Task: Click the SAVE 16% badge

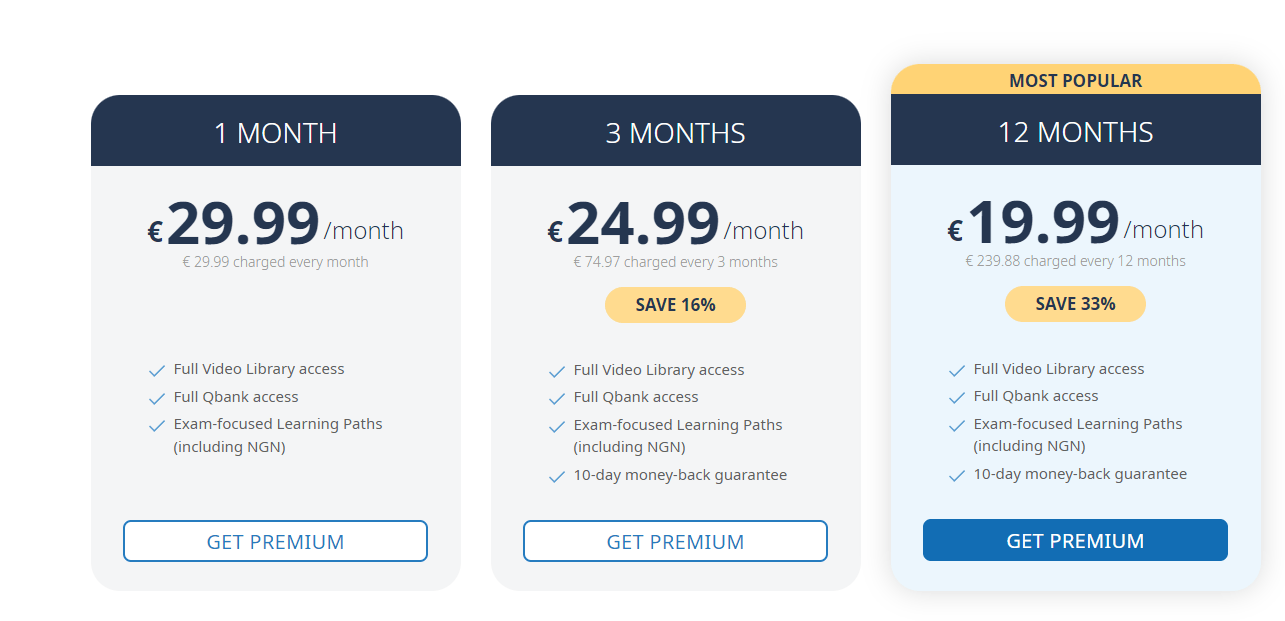Action: (675, 304)
